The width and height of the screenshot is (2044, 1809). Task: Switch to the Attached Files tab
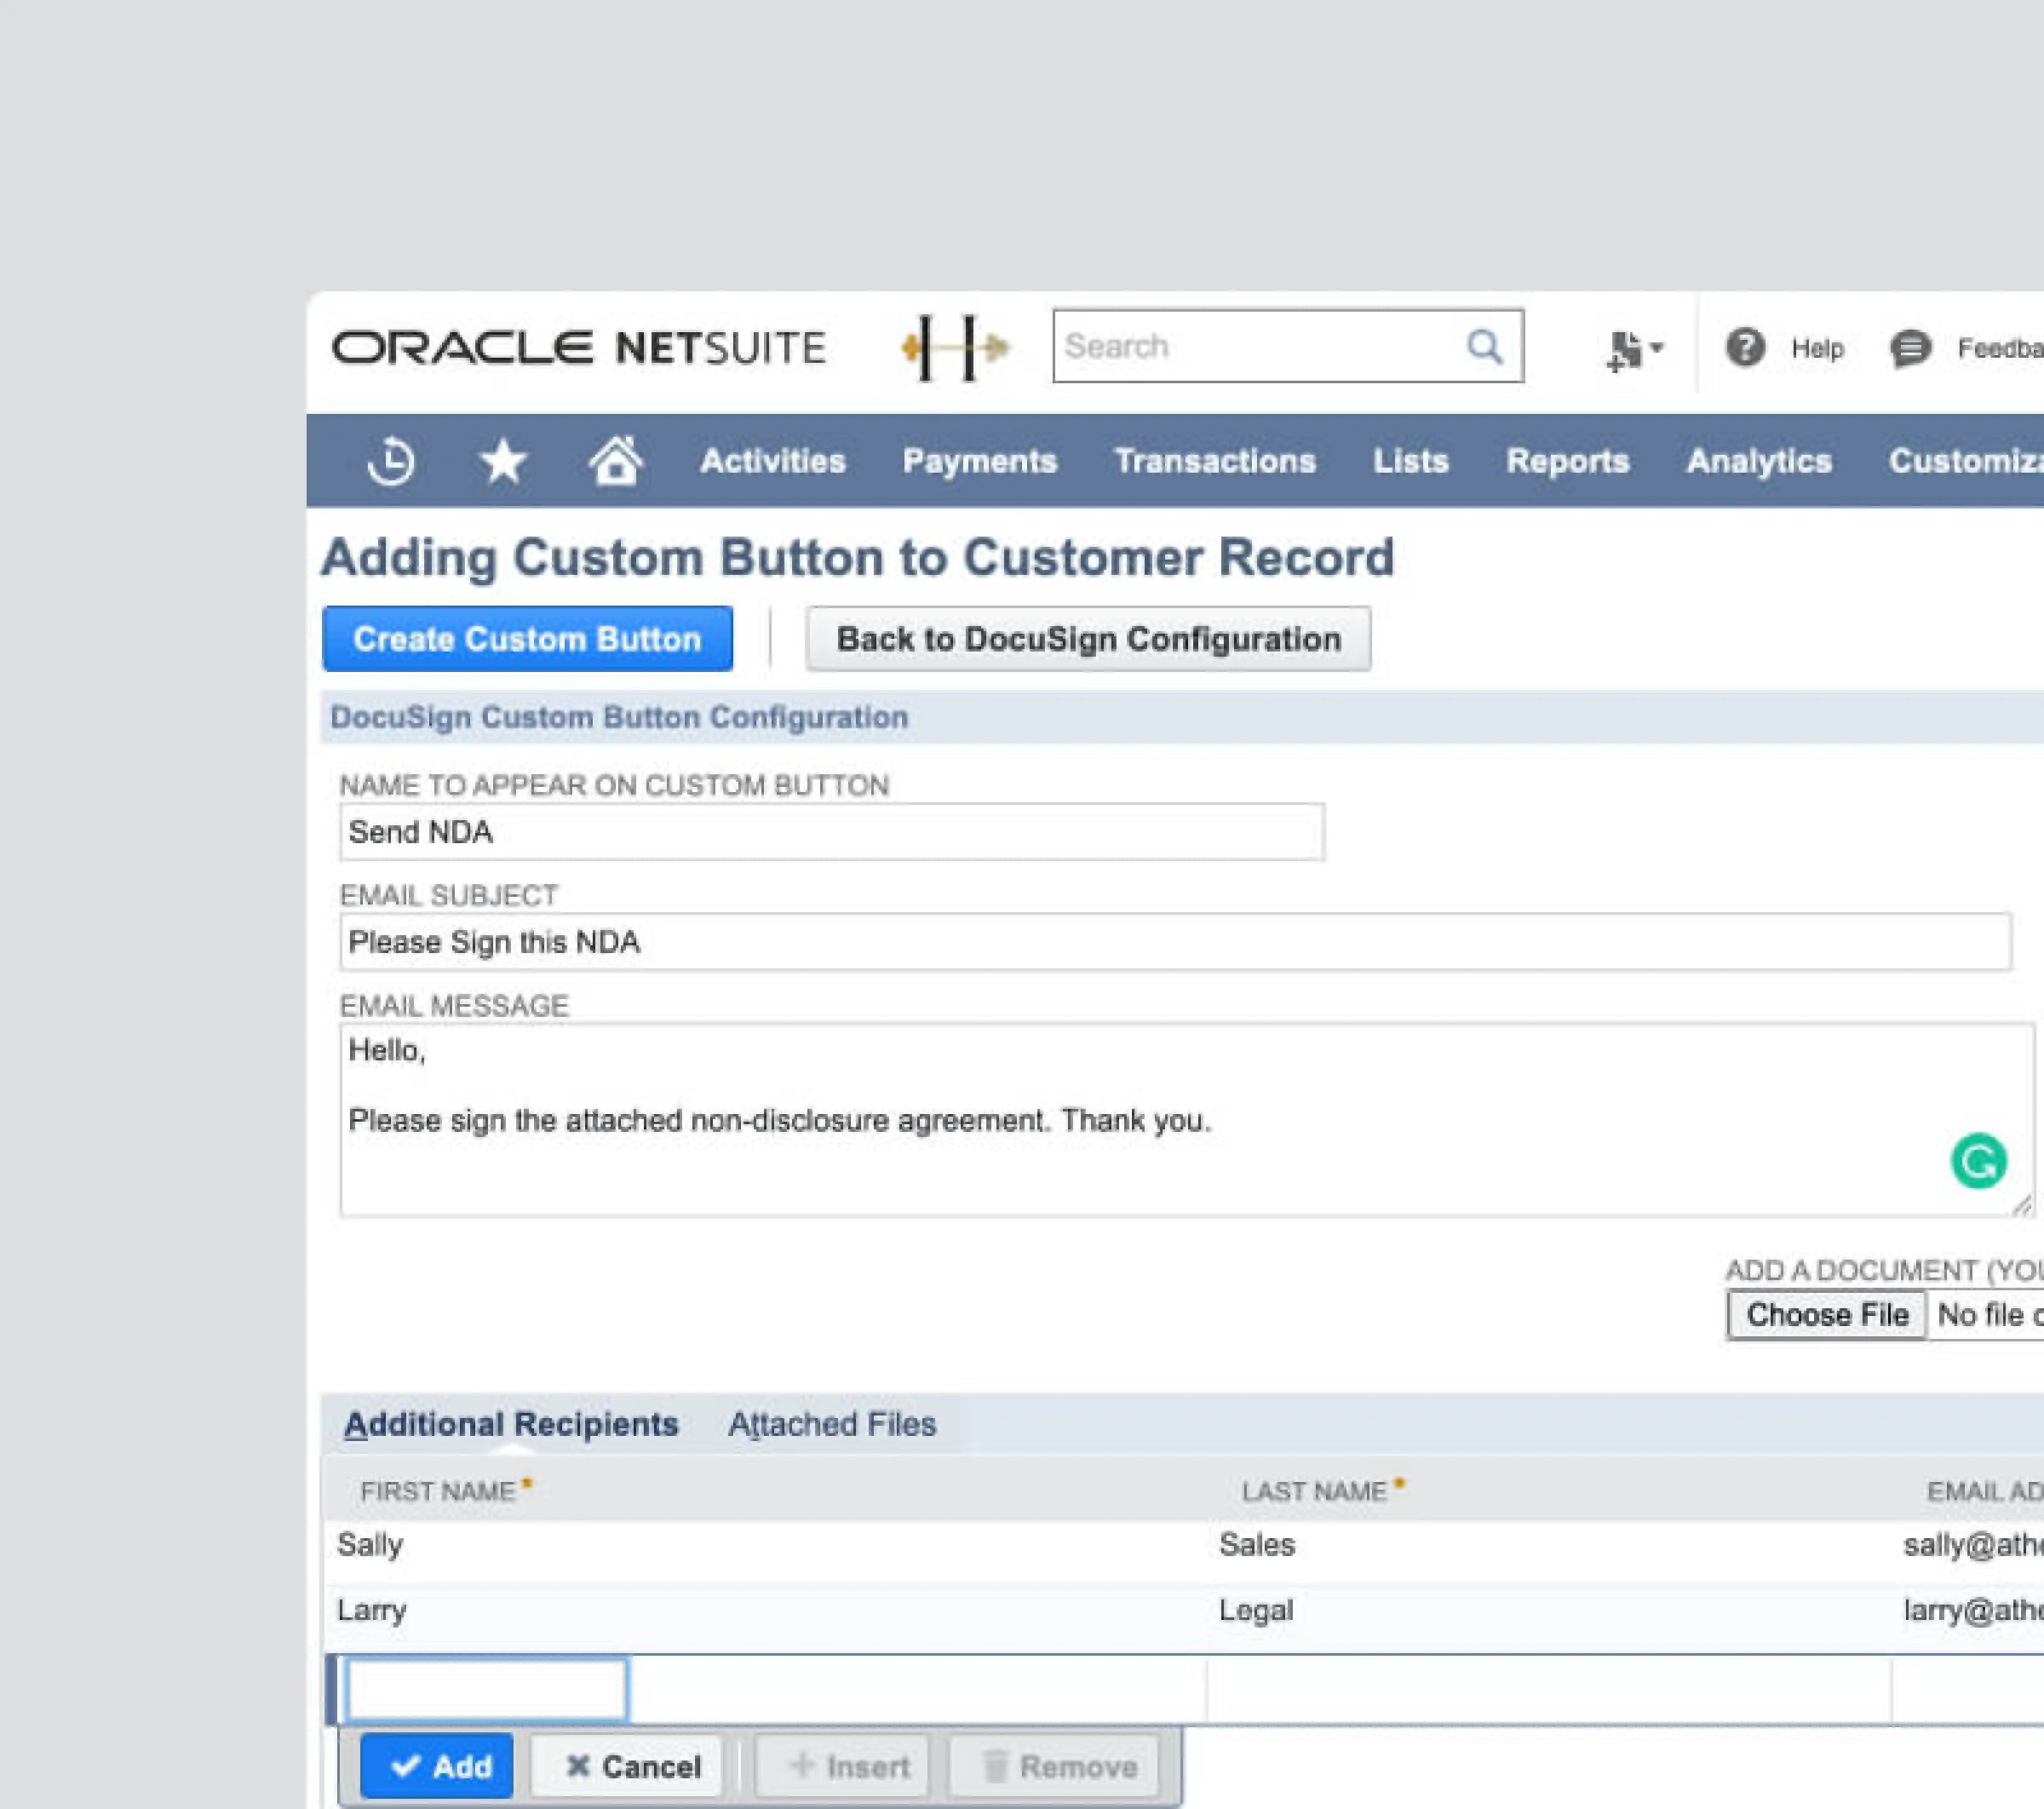(831, 1424)
